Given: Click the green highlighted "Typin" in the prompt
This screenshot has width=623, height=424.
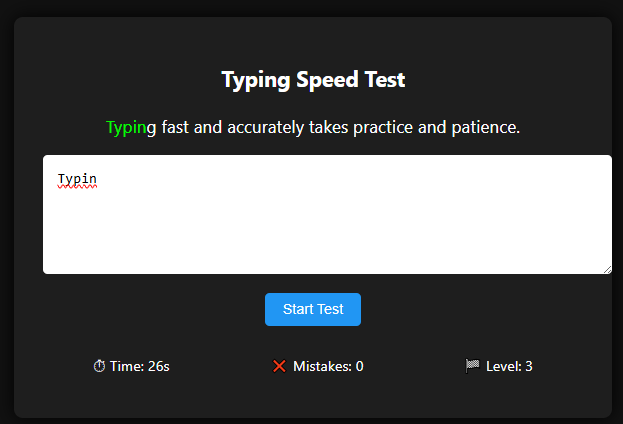Looking at the screenshot, I should point(126,128).
